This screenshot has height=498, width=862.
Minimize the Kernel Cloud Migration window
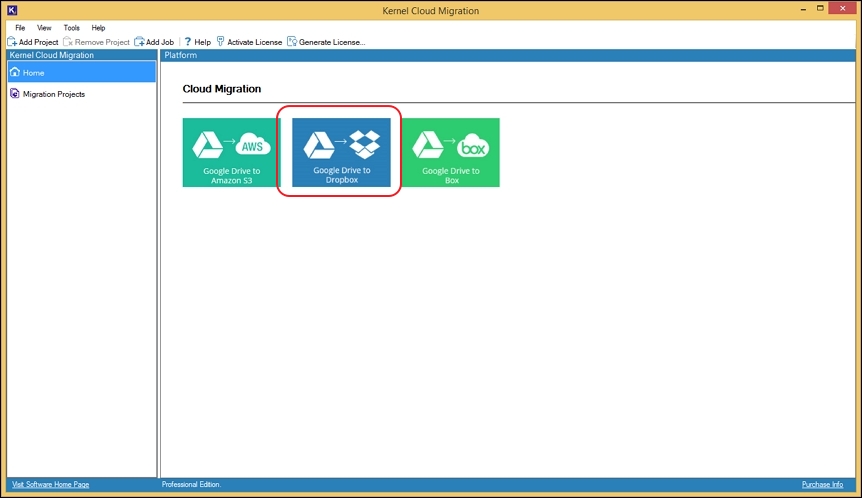[x=803, y=9]
